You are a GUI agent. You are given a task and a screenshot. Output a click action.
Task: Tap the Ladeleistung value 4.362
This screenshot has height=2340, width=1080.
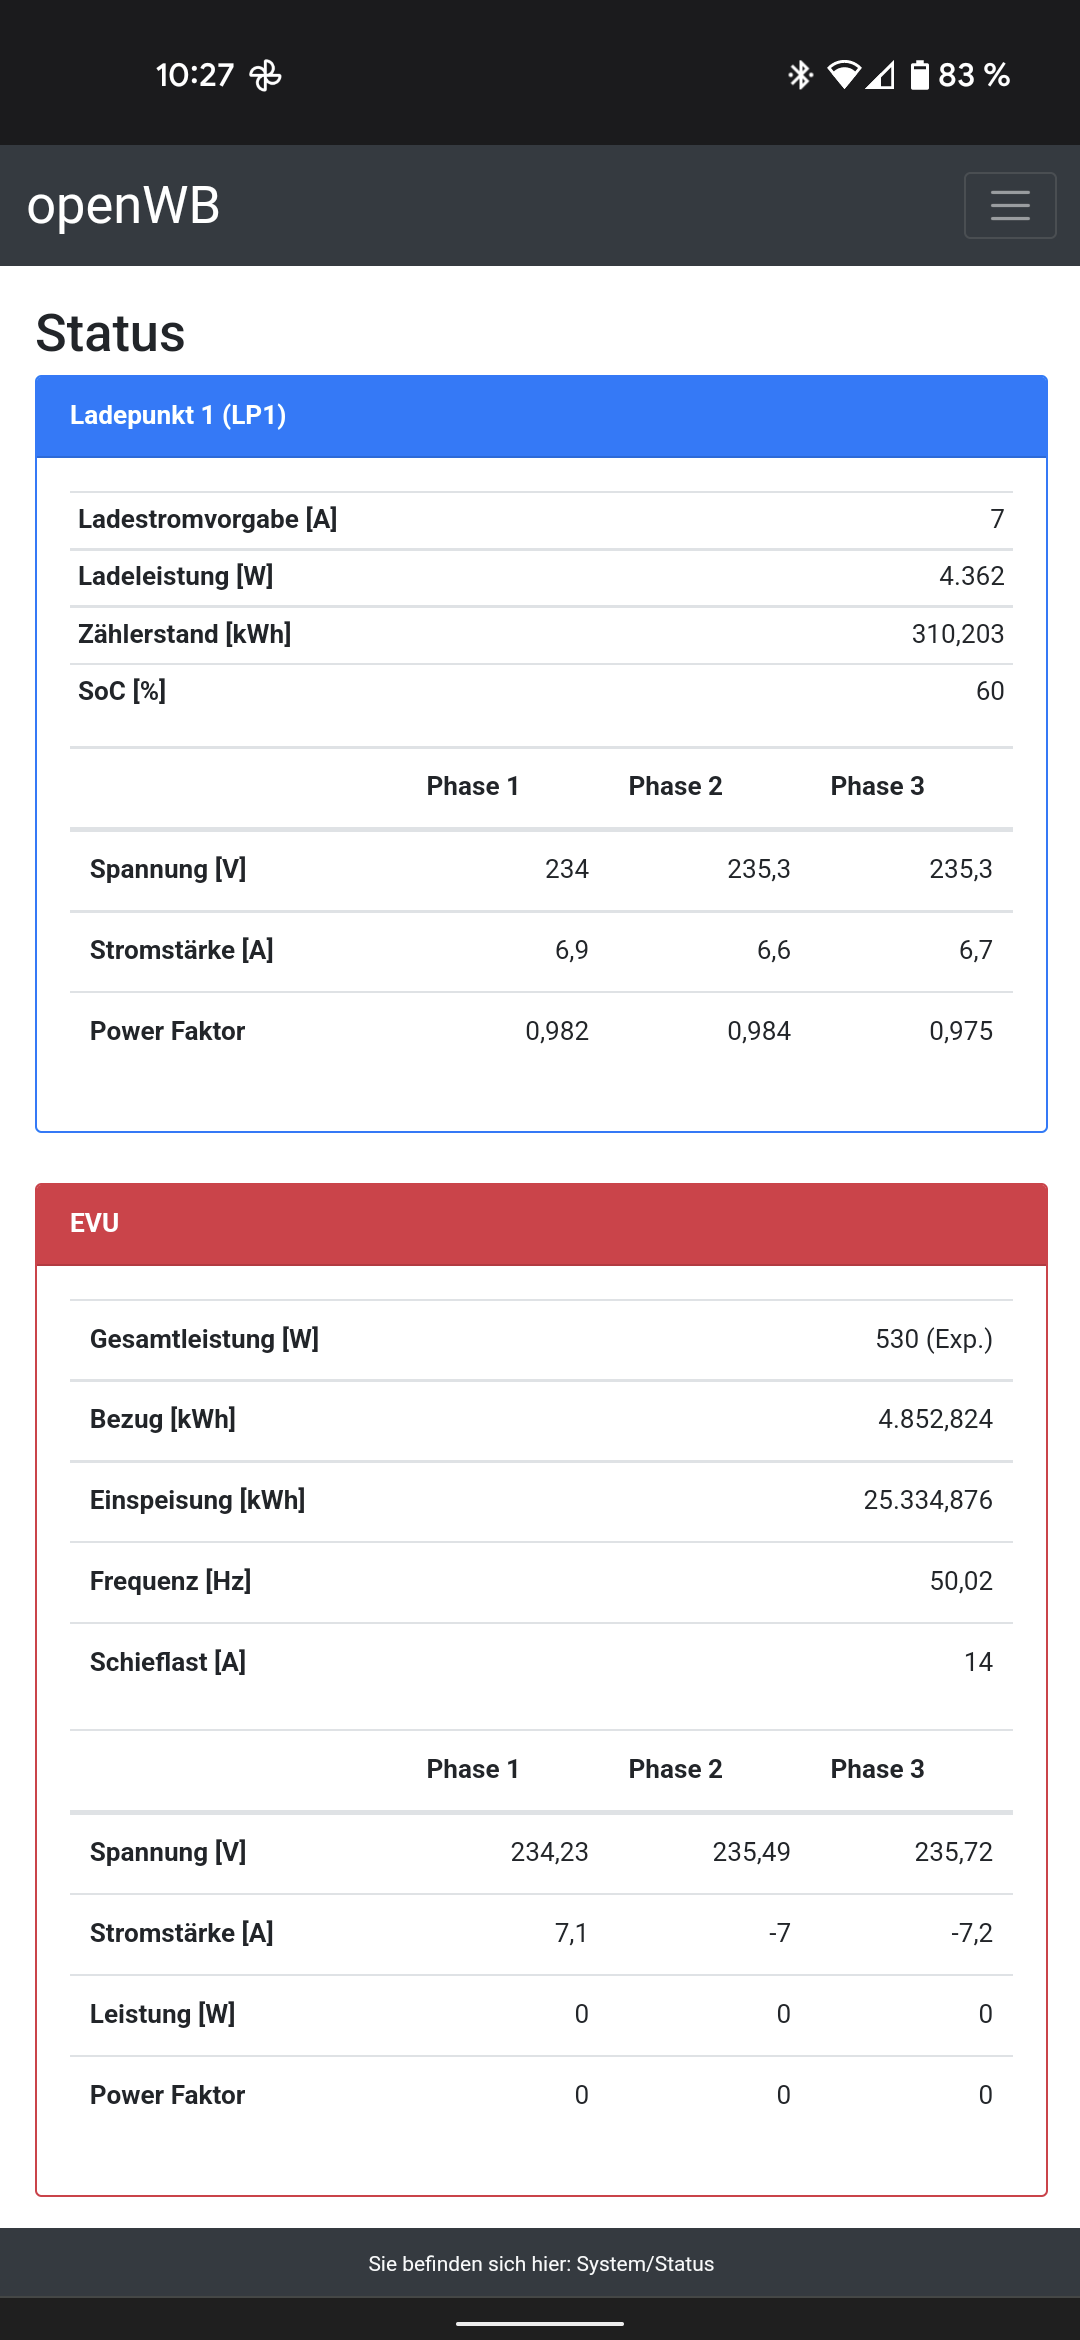(x=971, y=576)
